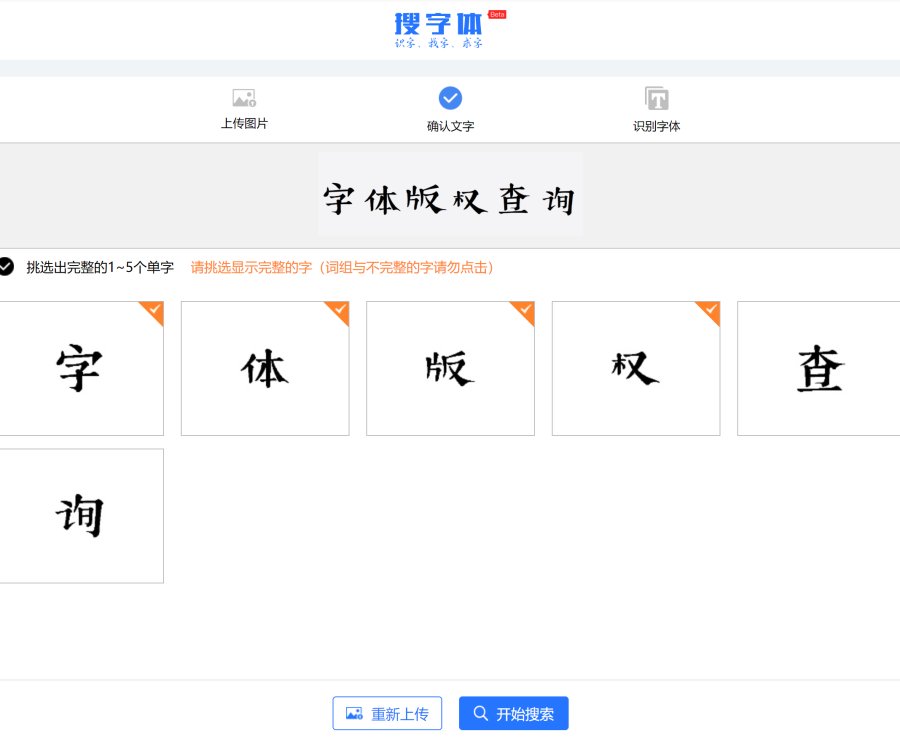Viewport: 900px width, 739px height.
Task: Click the picture icon above 上传图片
Action: [243, 98]
